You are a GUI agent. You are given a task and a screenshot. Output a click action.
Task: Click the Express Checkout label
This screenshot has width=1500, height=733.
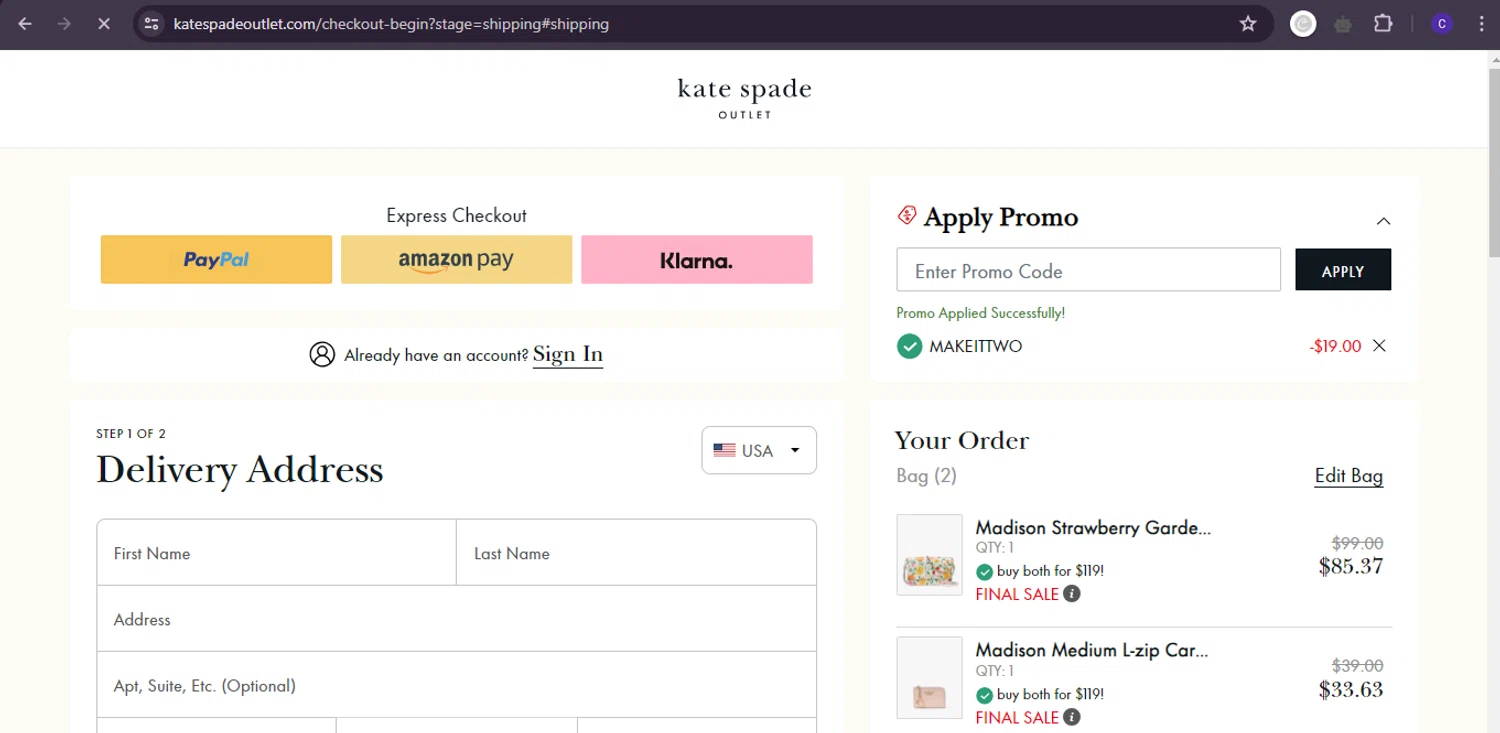pyautogui.click(x=456, y=215)
